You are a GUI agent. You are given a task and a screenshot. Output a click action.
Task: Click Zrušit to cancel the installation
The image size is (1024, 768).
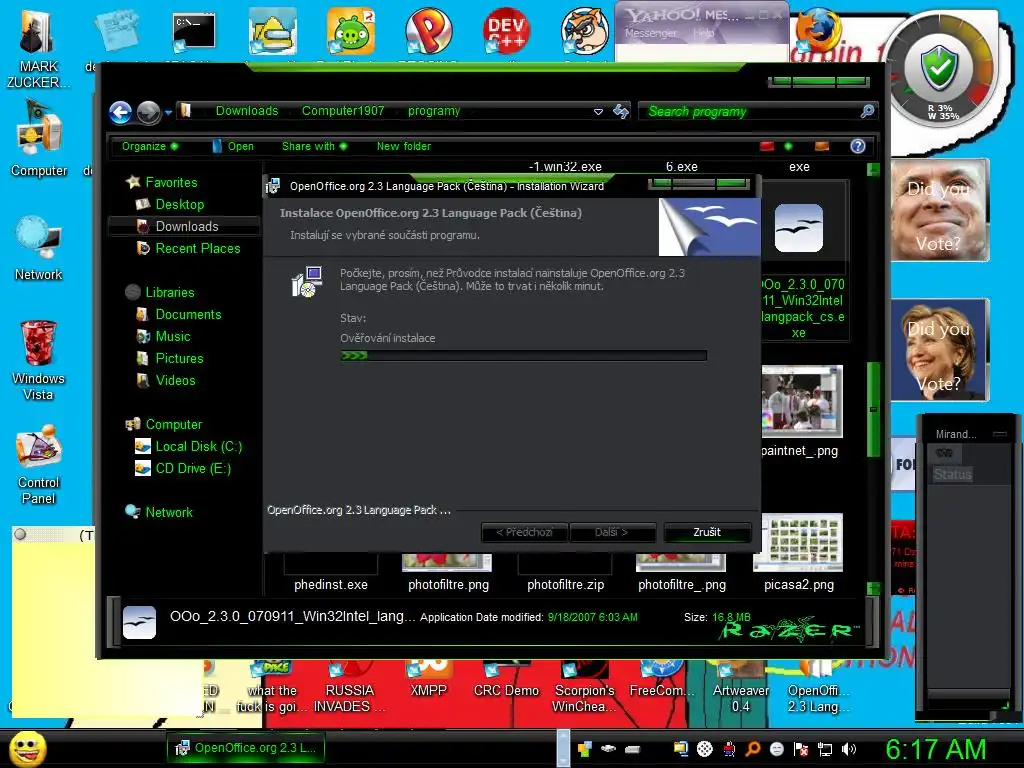[x=707, y=532]
